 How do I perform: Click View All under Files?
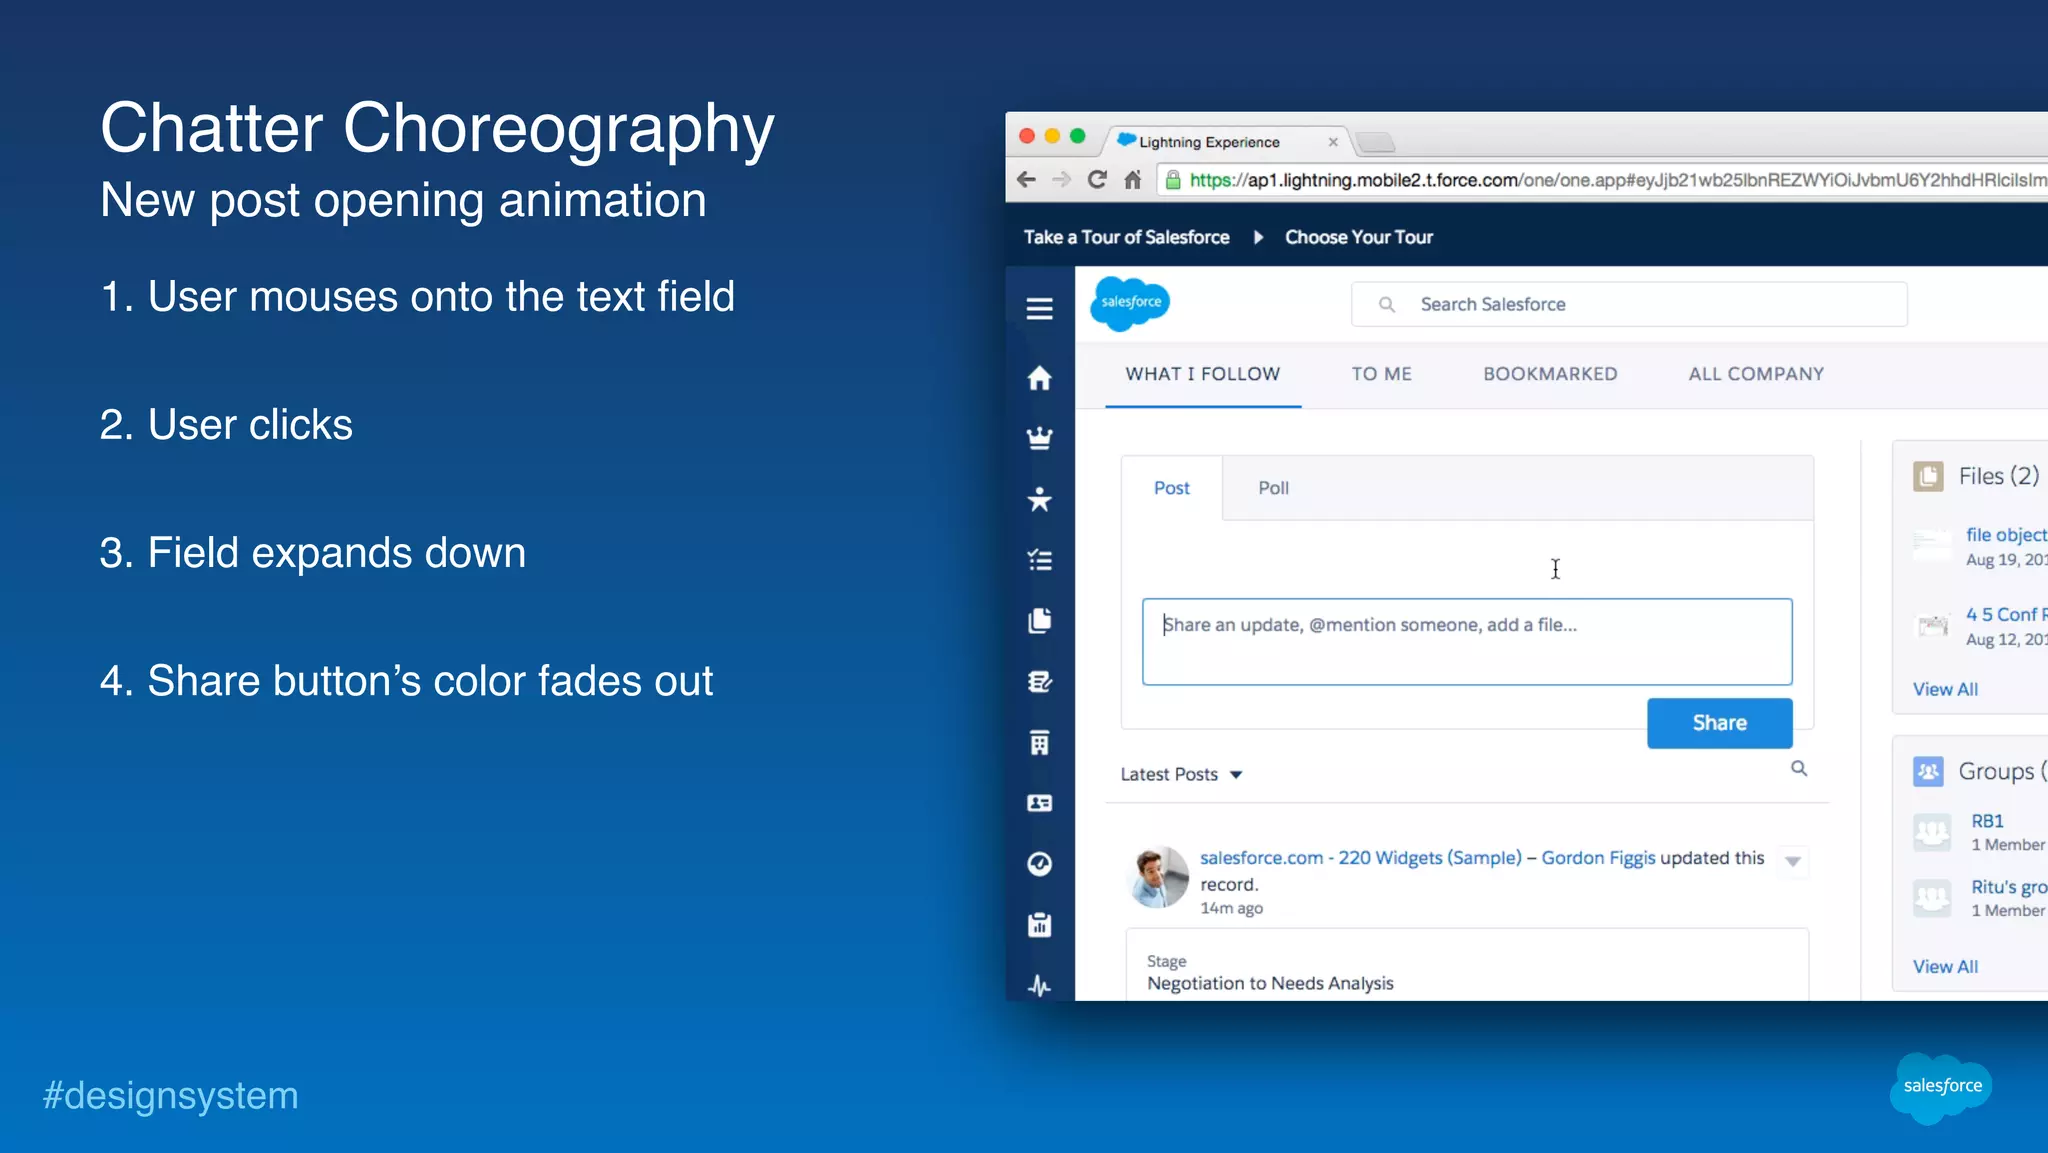[1945, 689]
